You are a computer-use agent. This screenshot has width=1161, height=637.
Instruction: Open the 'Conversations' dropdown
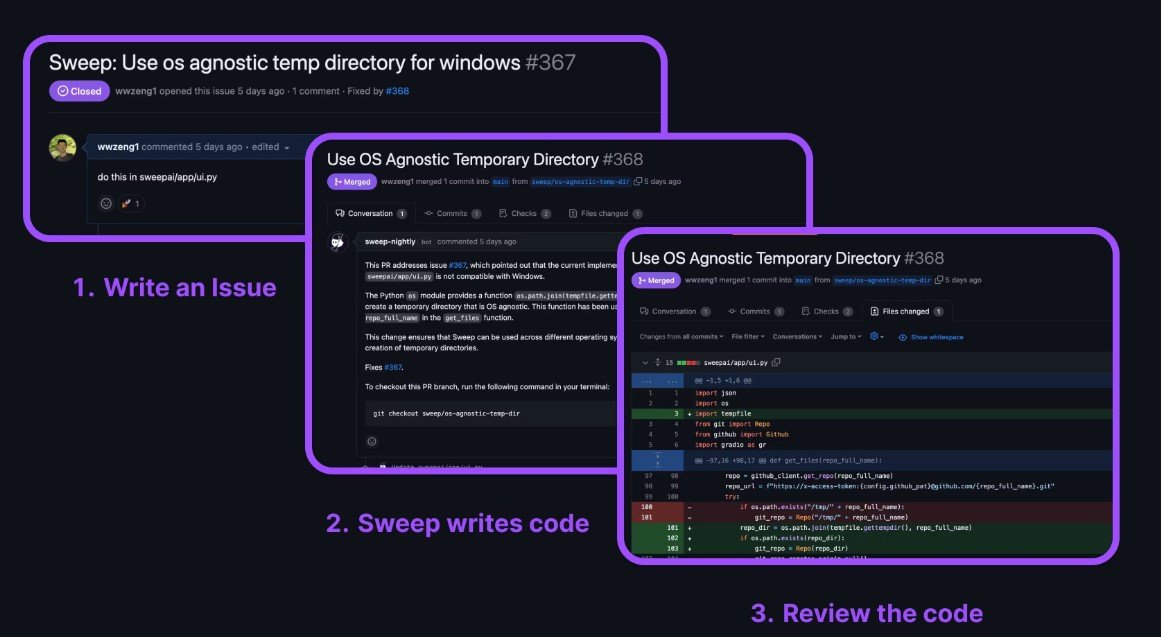coord(797,337)
